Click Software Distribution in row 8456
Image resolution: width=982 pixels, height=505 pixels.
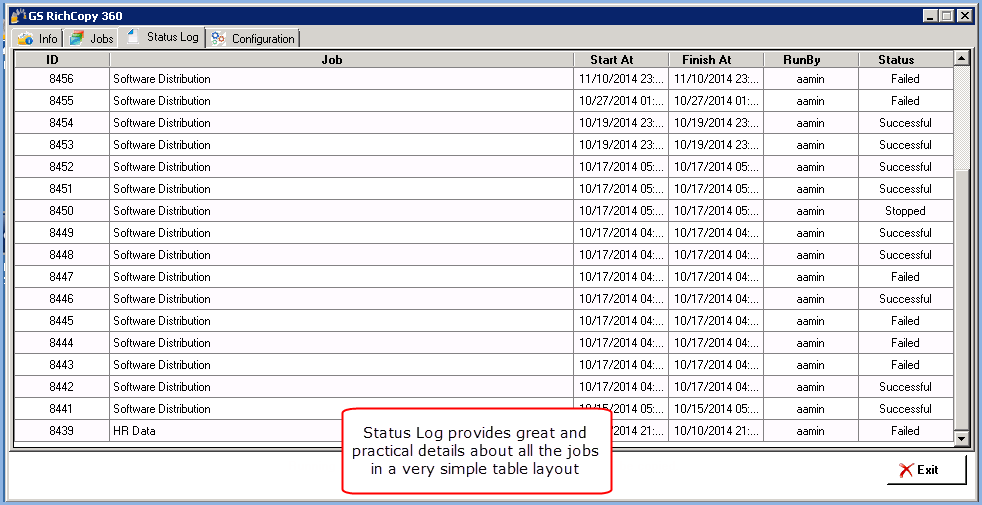(x=162, y=79)
